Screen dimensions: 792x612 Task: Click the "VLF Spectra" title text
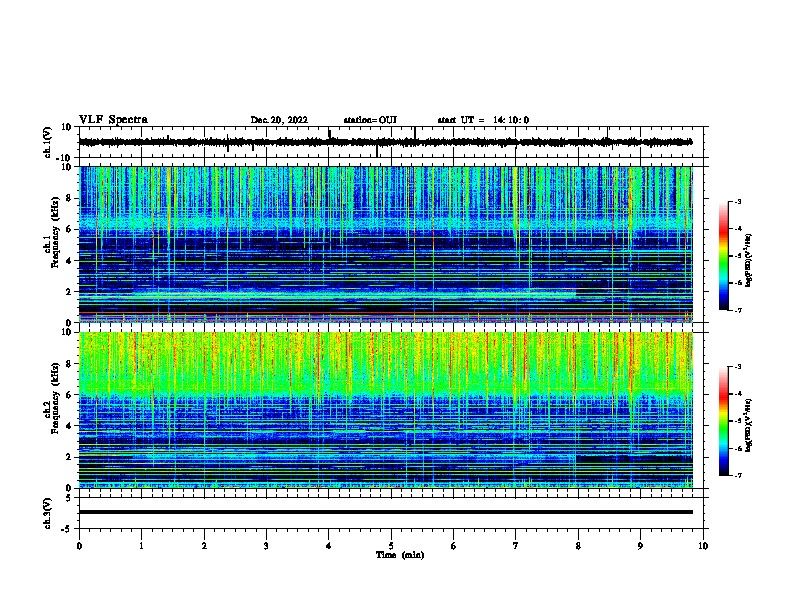click(x=113, y=120)
